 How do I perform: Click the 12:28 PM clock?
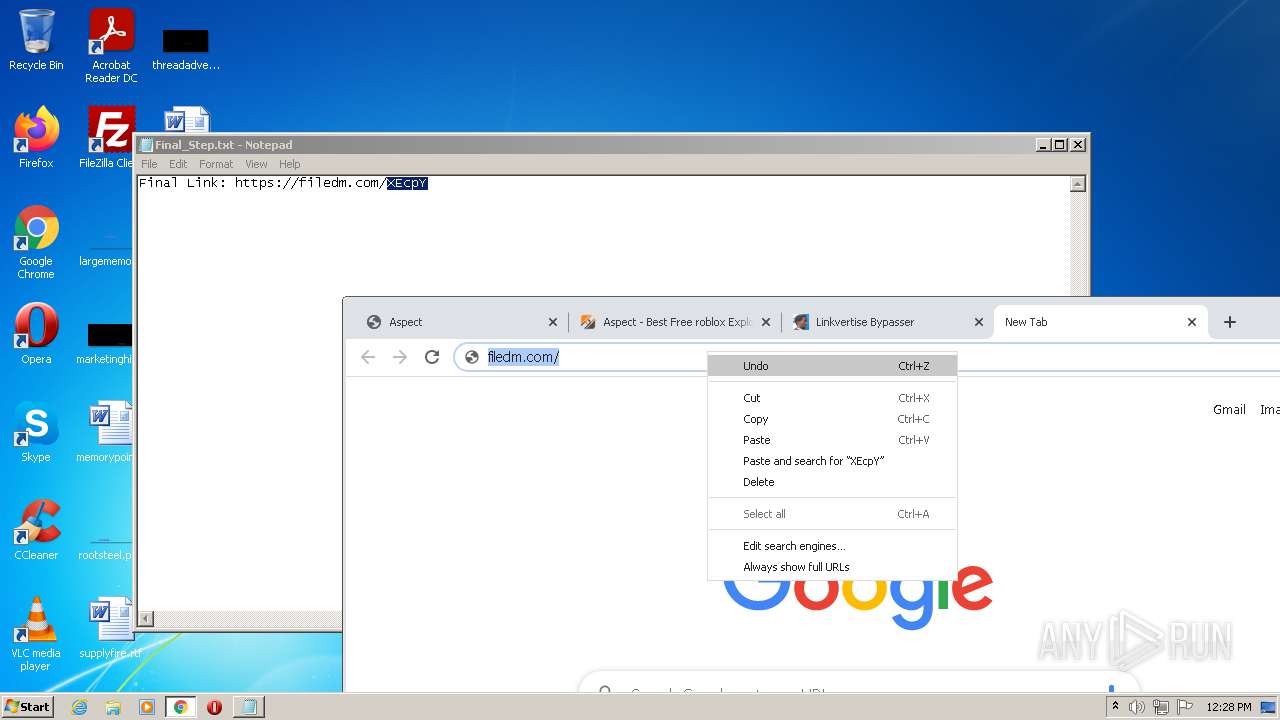click(x=1229, y=707)
